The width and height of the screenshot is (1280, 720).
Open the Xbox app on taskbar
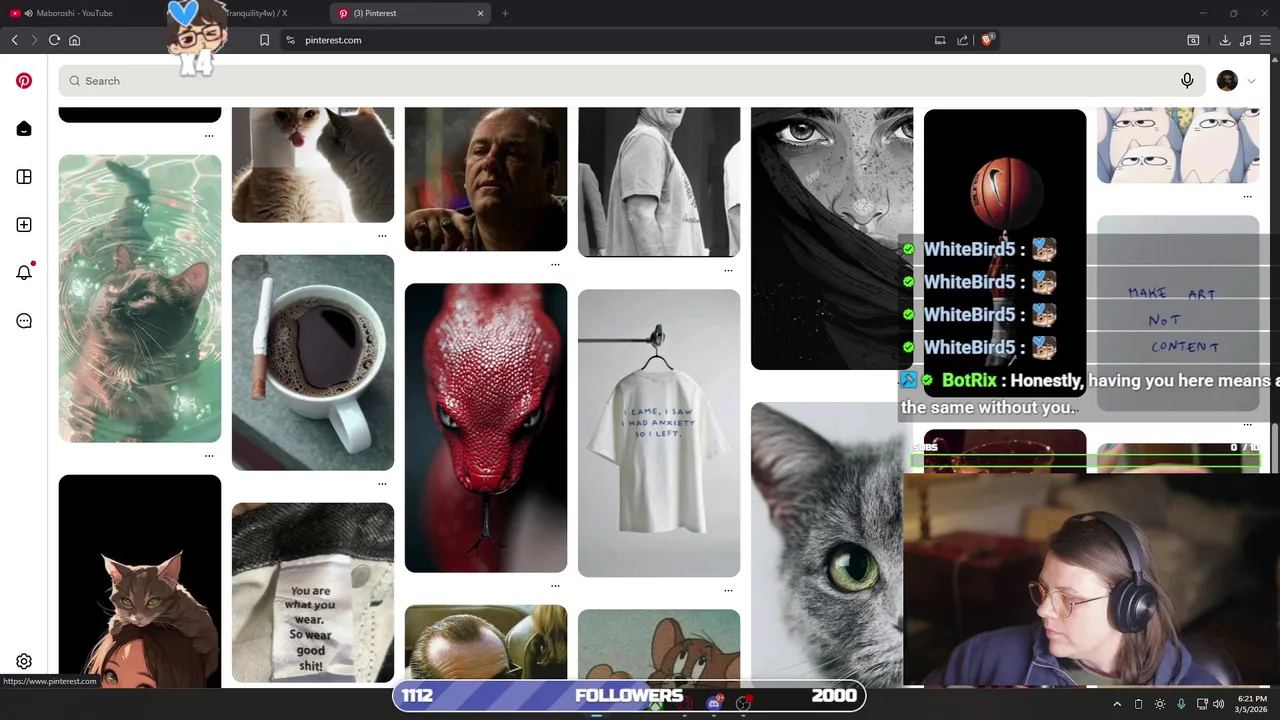click(x=655, y=704)
